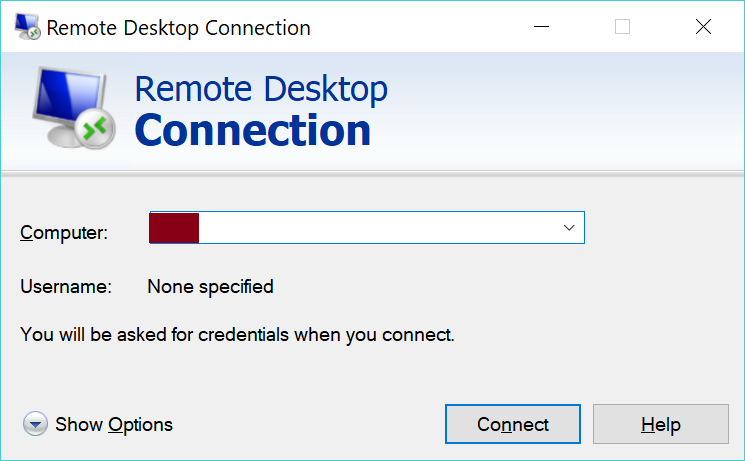The width and height of the screenshot is (745, 461).
Task: Click the Username label
Action: pyautogui.click(x=66, y=287)
